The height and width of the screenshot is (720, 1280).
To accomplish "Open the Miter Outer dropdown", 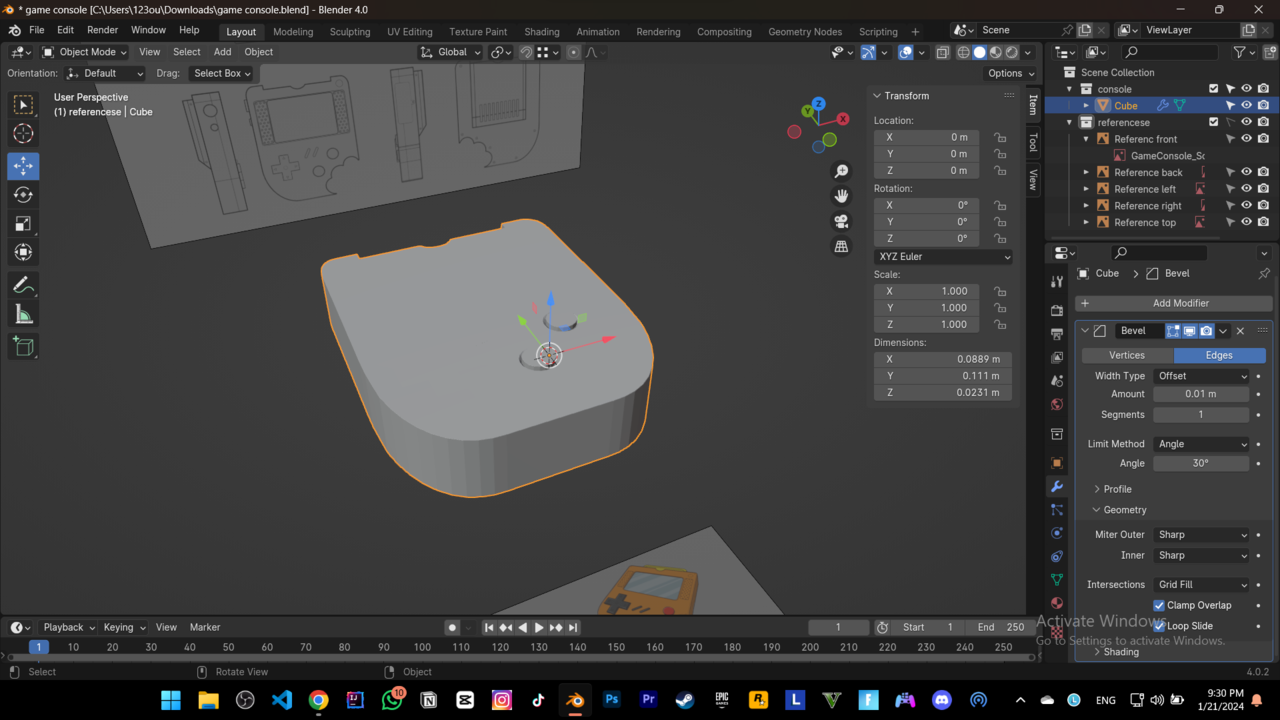I will pyautogui.click(x=1202, y=535).
